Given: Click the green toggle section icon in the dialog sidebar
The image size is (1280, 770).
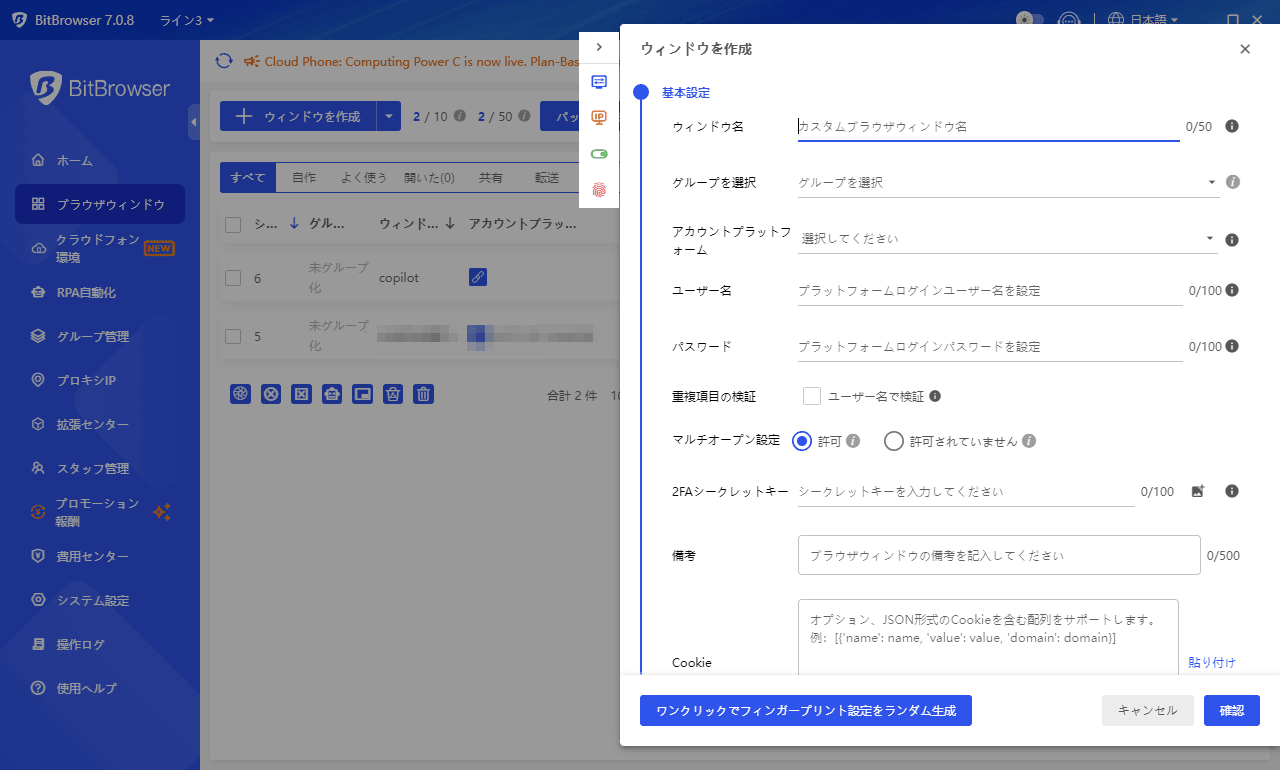Looking at the screenshot, I should (598, 153).
